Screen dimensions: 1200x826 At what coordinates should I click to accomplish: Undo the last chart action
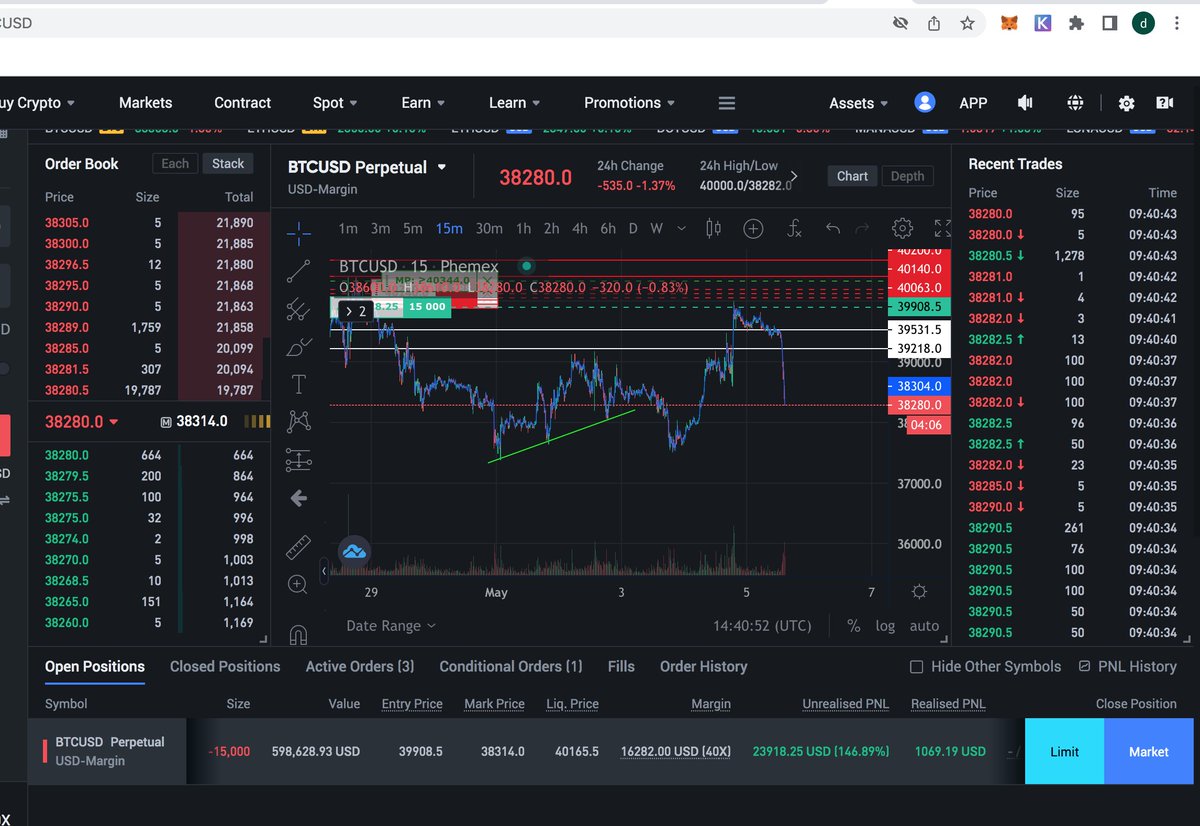[x=833, y=229]
